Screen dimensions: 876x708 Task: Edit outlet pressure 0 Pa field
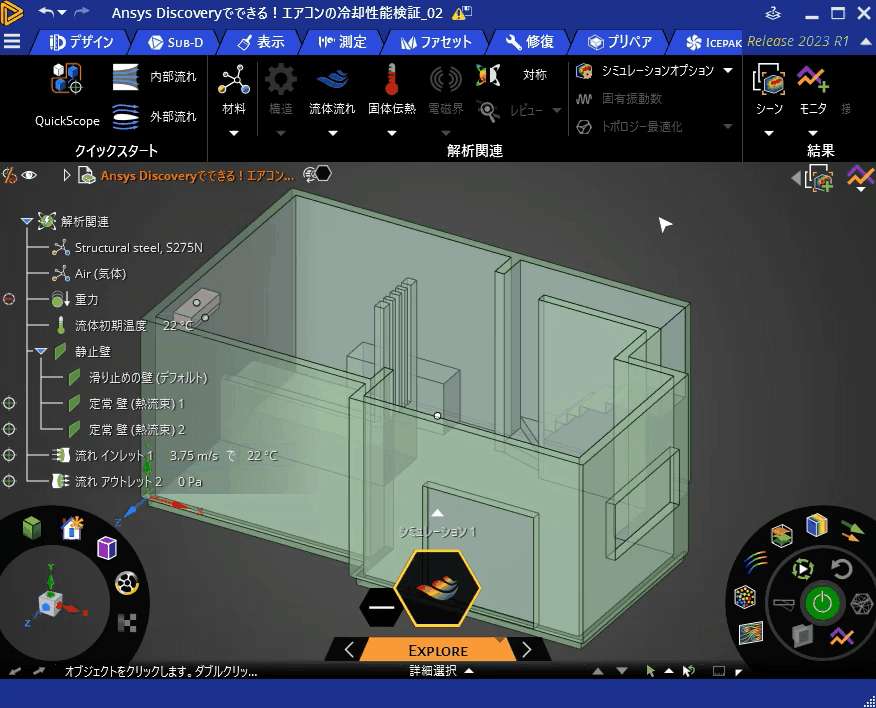(x=190, y=482)
